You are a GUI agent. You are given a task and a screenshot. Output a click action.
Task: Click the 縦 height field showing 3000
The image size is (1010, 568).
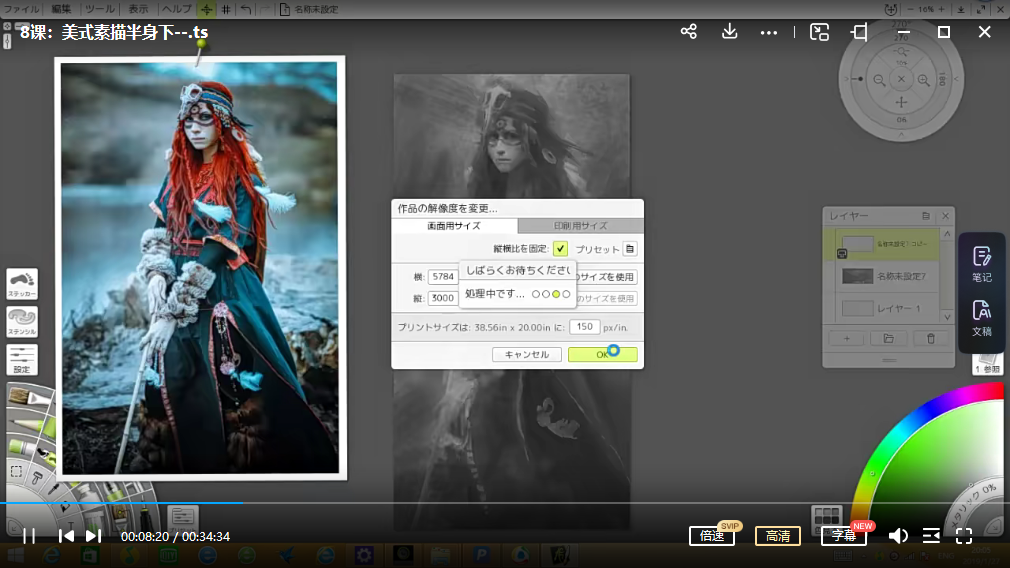443,298
